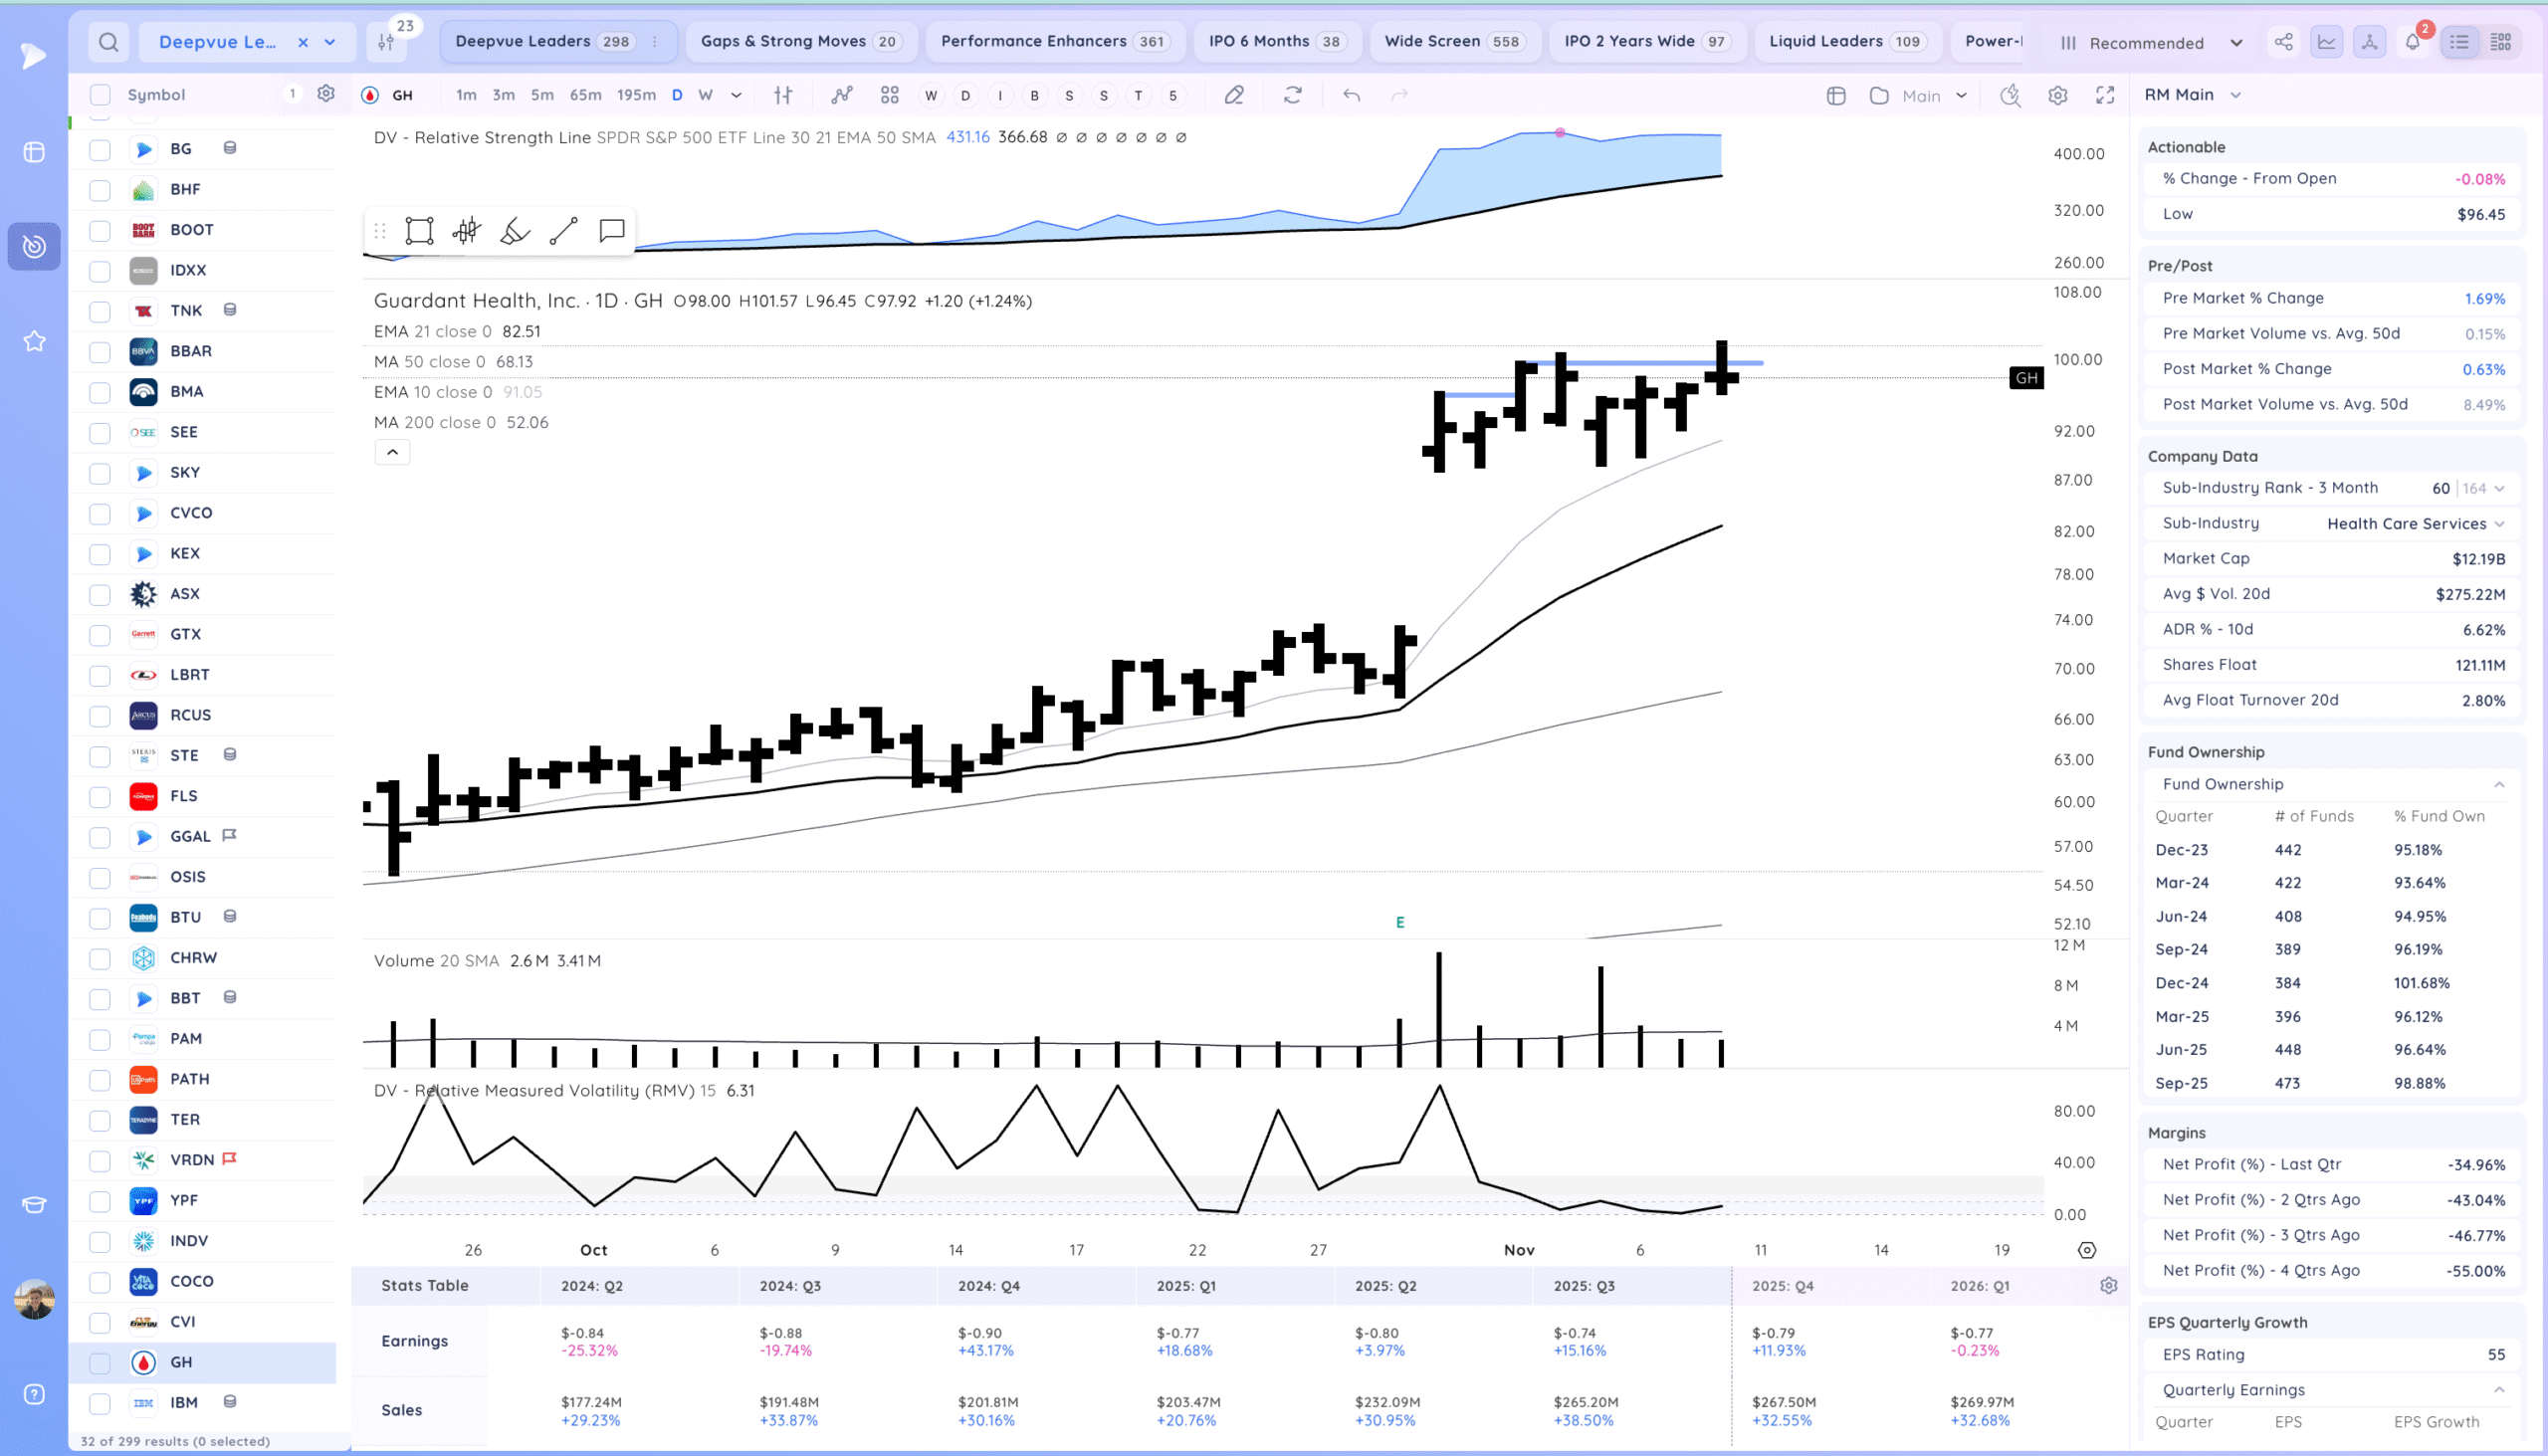Tick the checkbox next to PATH
The image size is (2548, 1456).
pos(100,1079)
